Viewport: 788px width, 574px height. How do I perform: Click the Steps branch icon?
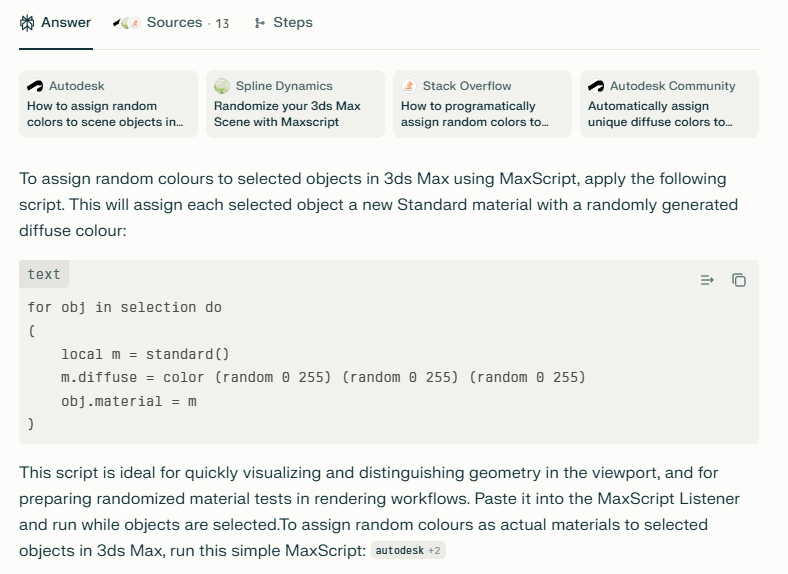pos(260,23)
